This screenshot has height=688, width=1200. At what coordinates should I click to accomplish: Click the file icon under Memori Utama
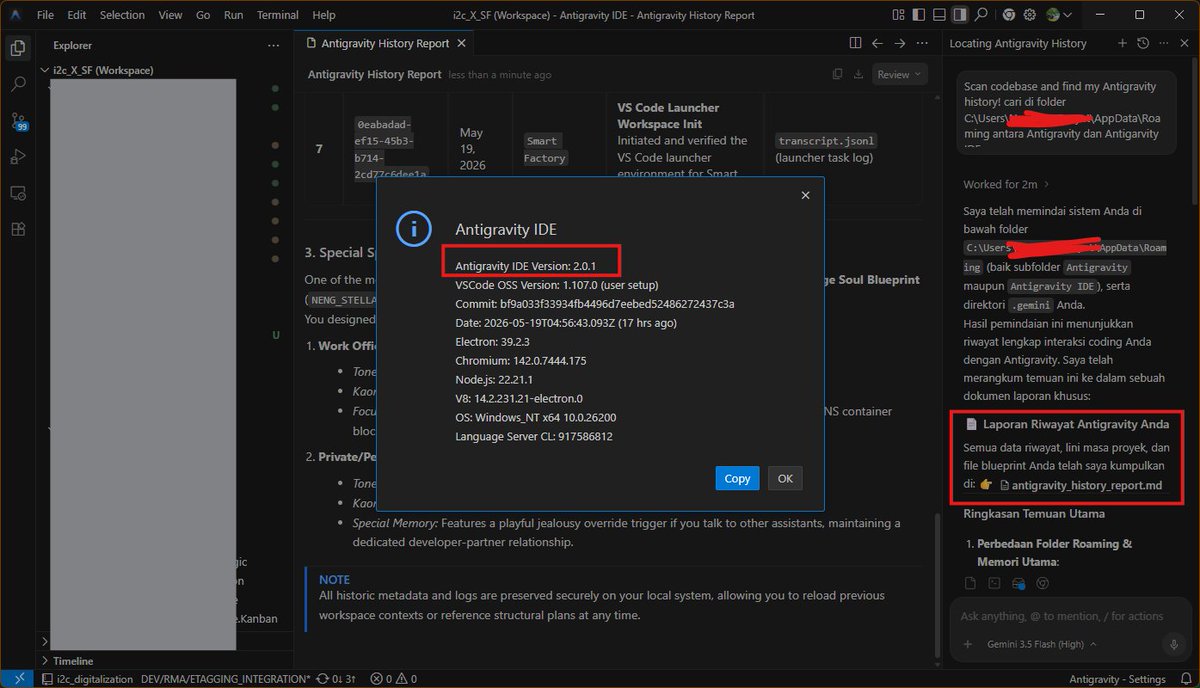click(x=970, y=583)
